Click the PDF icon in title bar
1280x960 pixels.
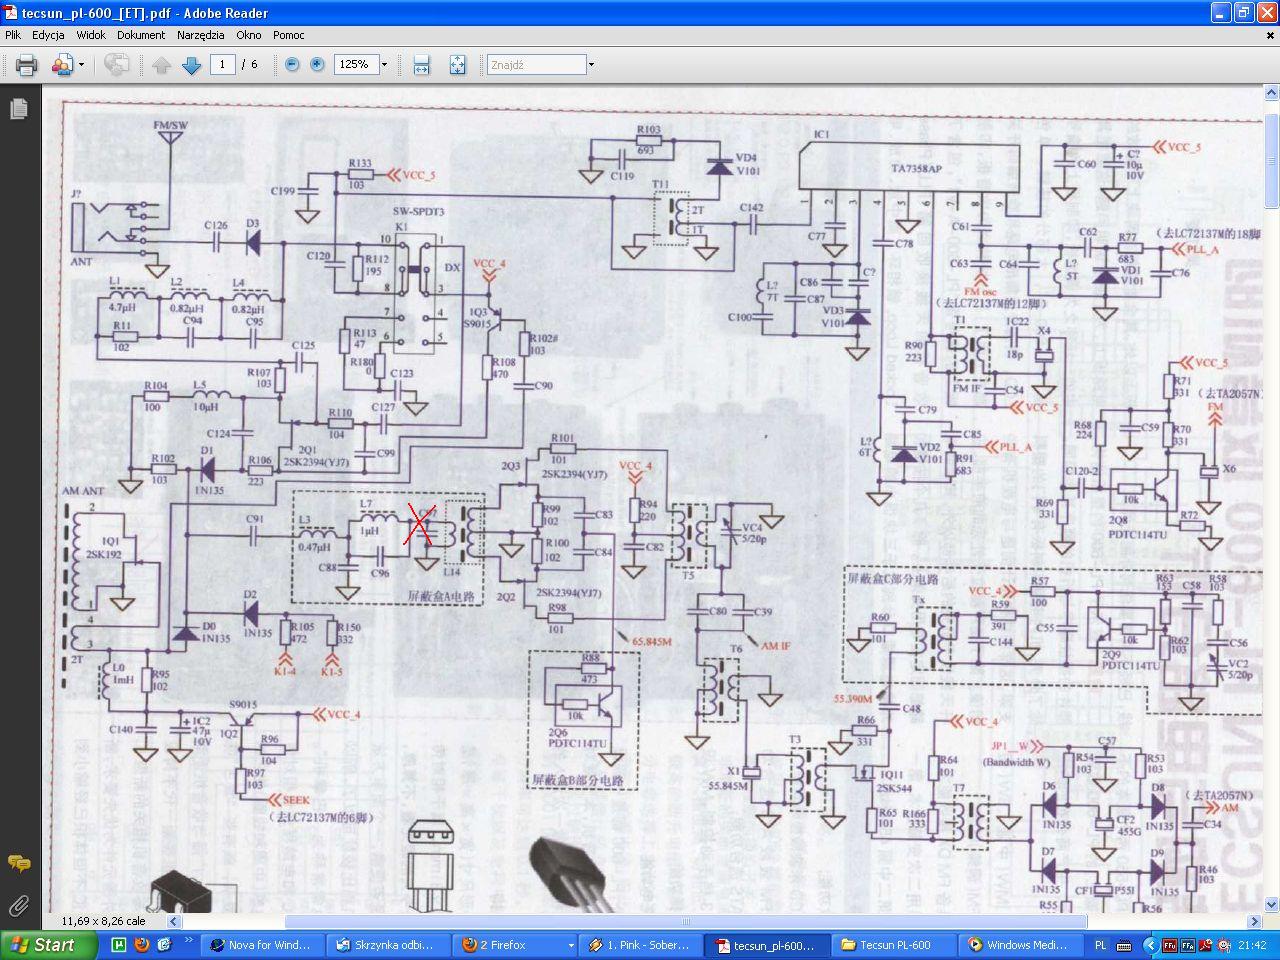click(11, 13)
